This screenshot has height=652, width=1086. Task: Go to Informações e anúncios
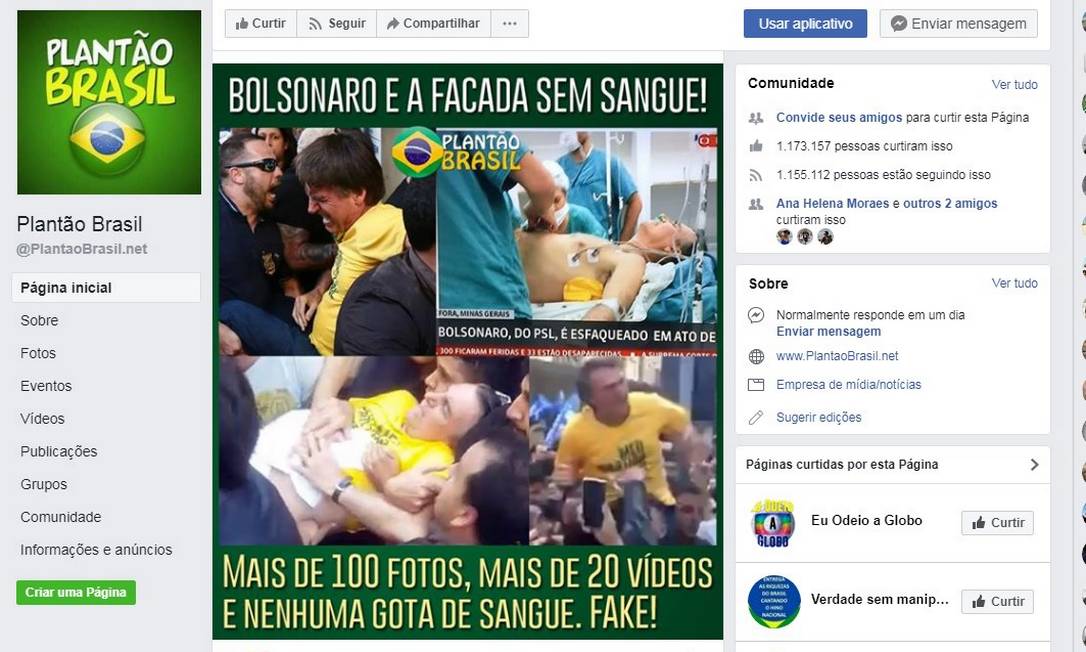tap(96, 549)
